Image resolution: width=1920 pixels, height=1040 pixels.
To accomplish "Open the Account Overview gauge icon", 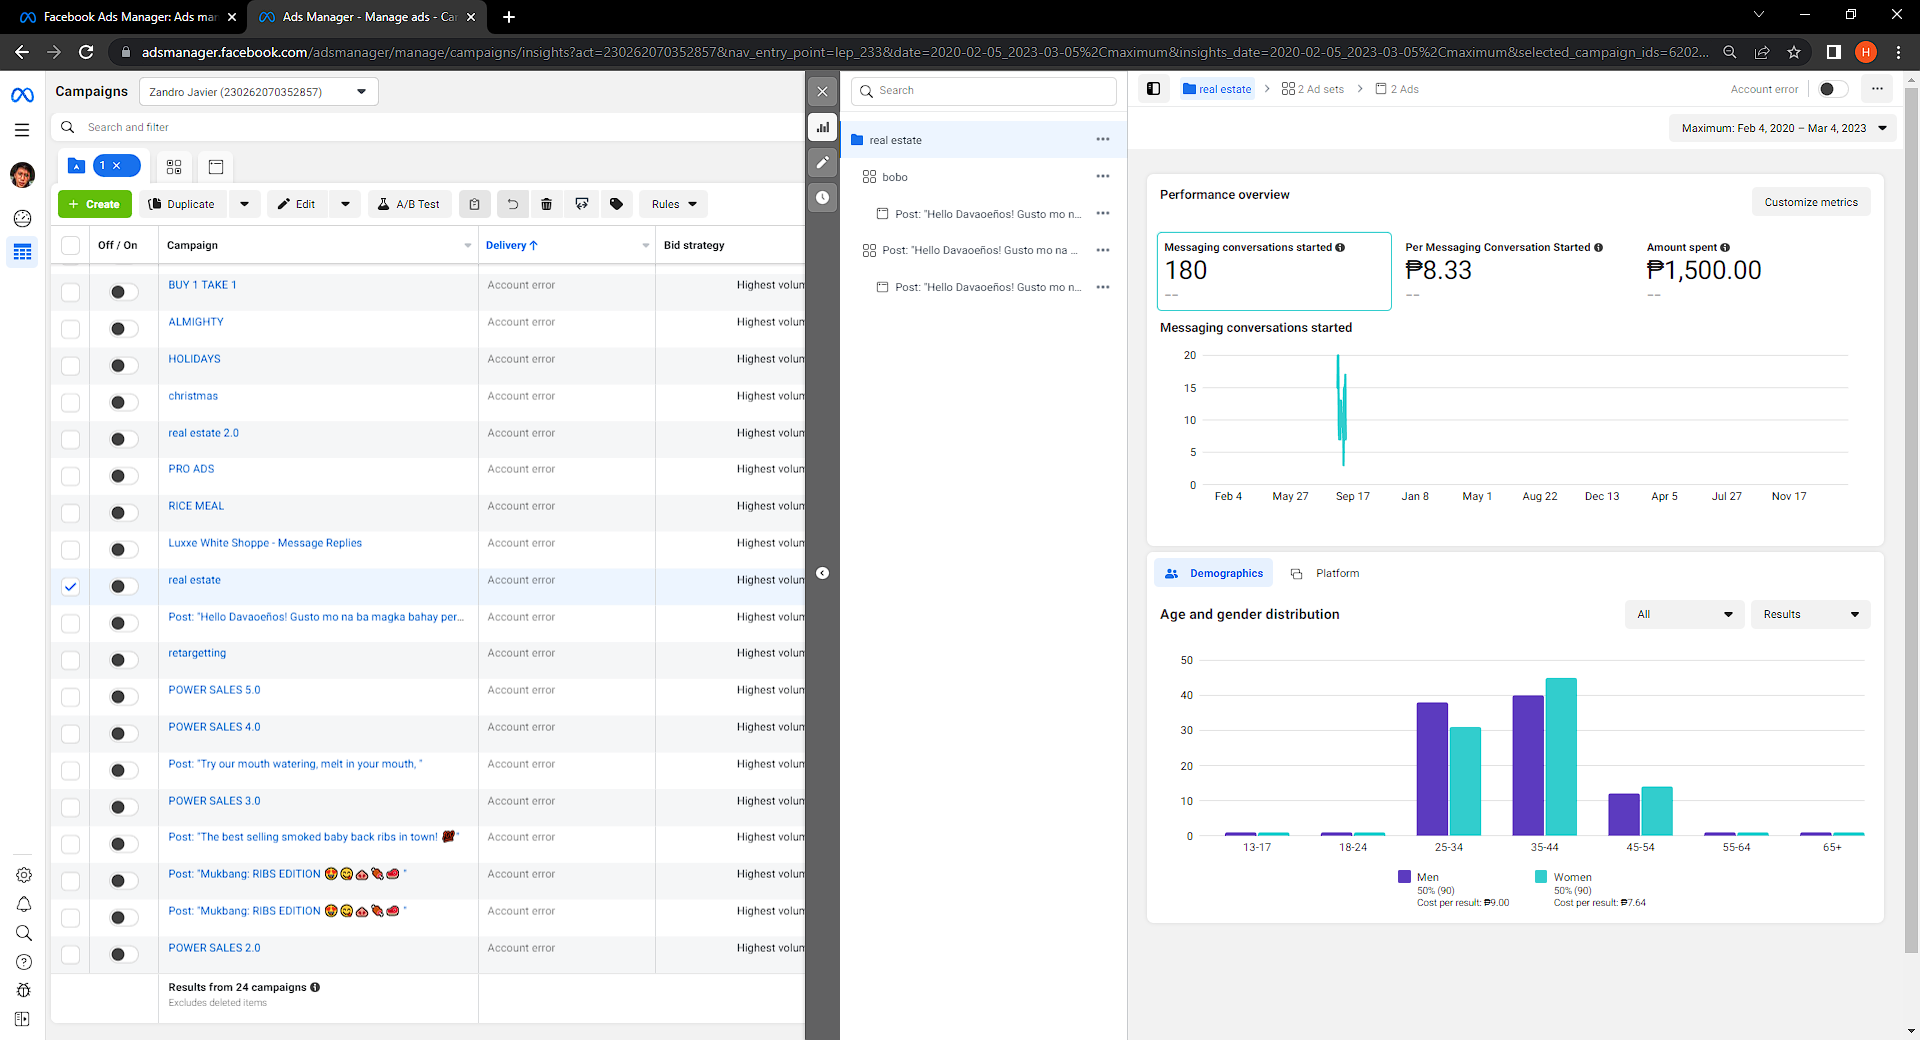I will [22, 218].
